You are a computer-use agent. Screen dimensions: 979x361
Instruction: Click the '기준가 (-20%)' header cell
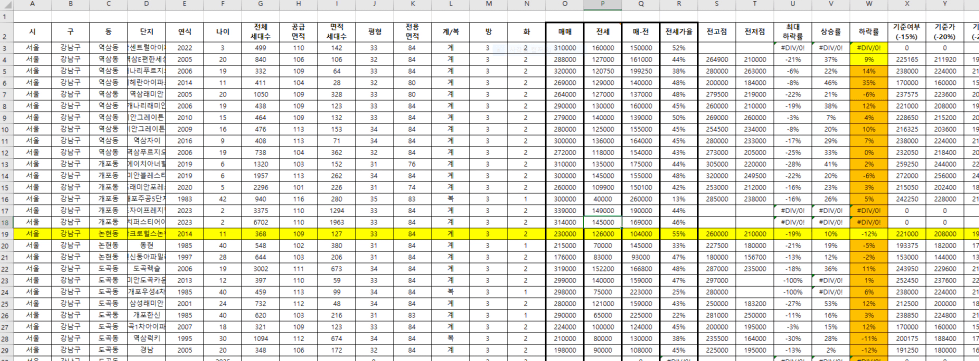coord(945,32)
